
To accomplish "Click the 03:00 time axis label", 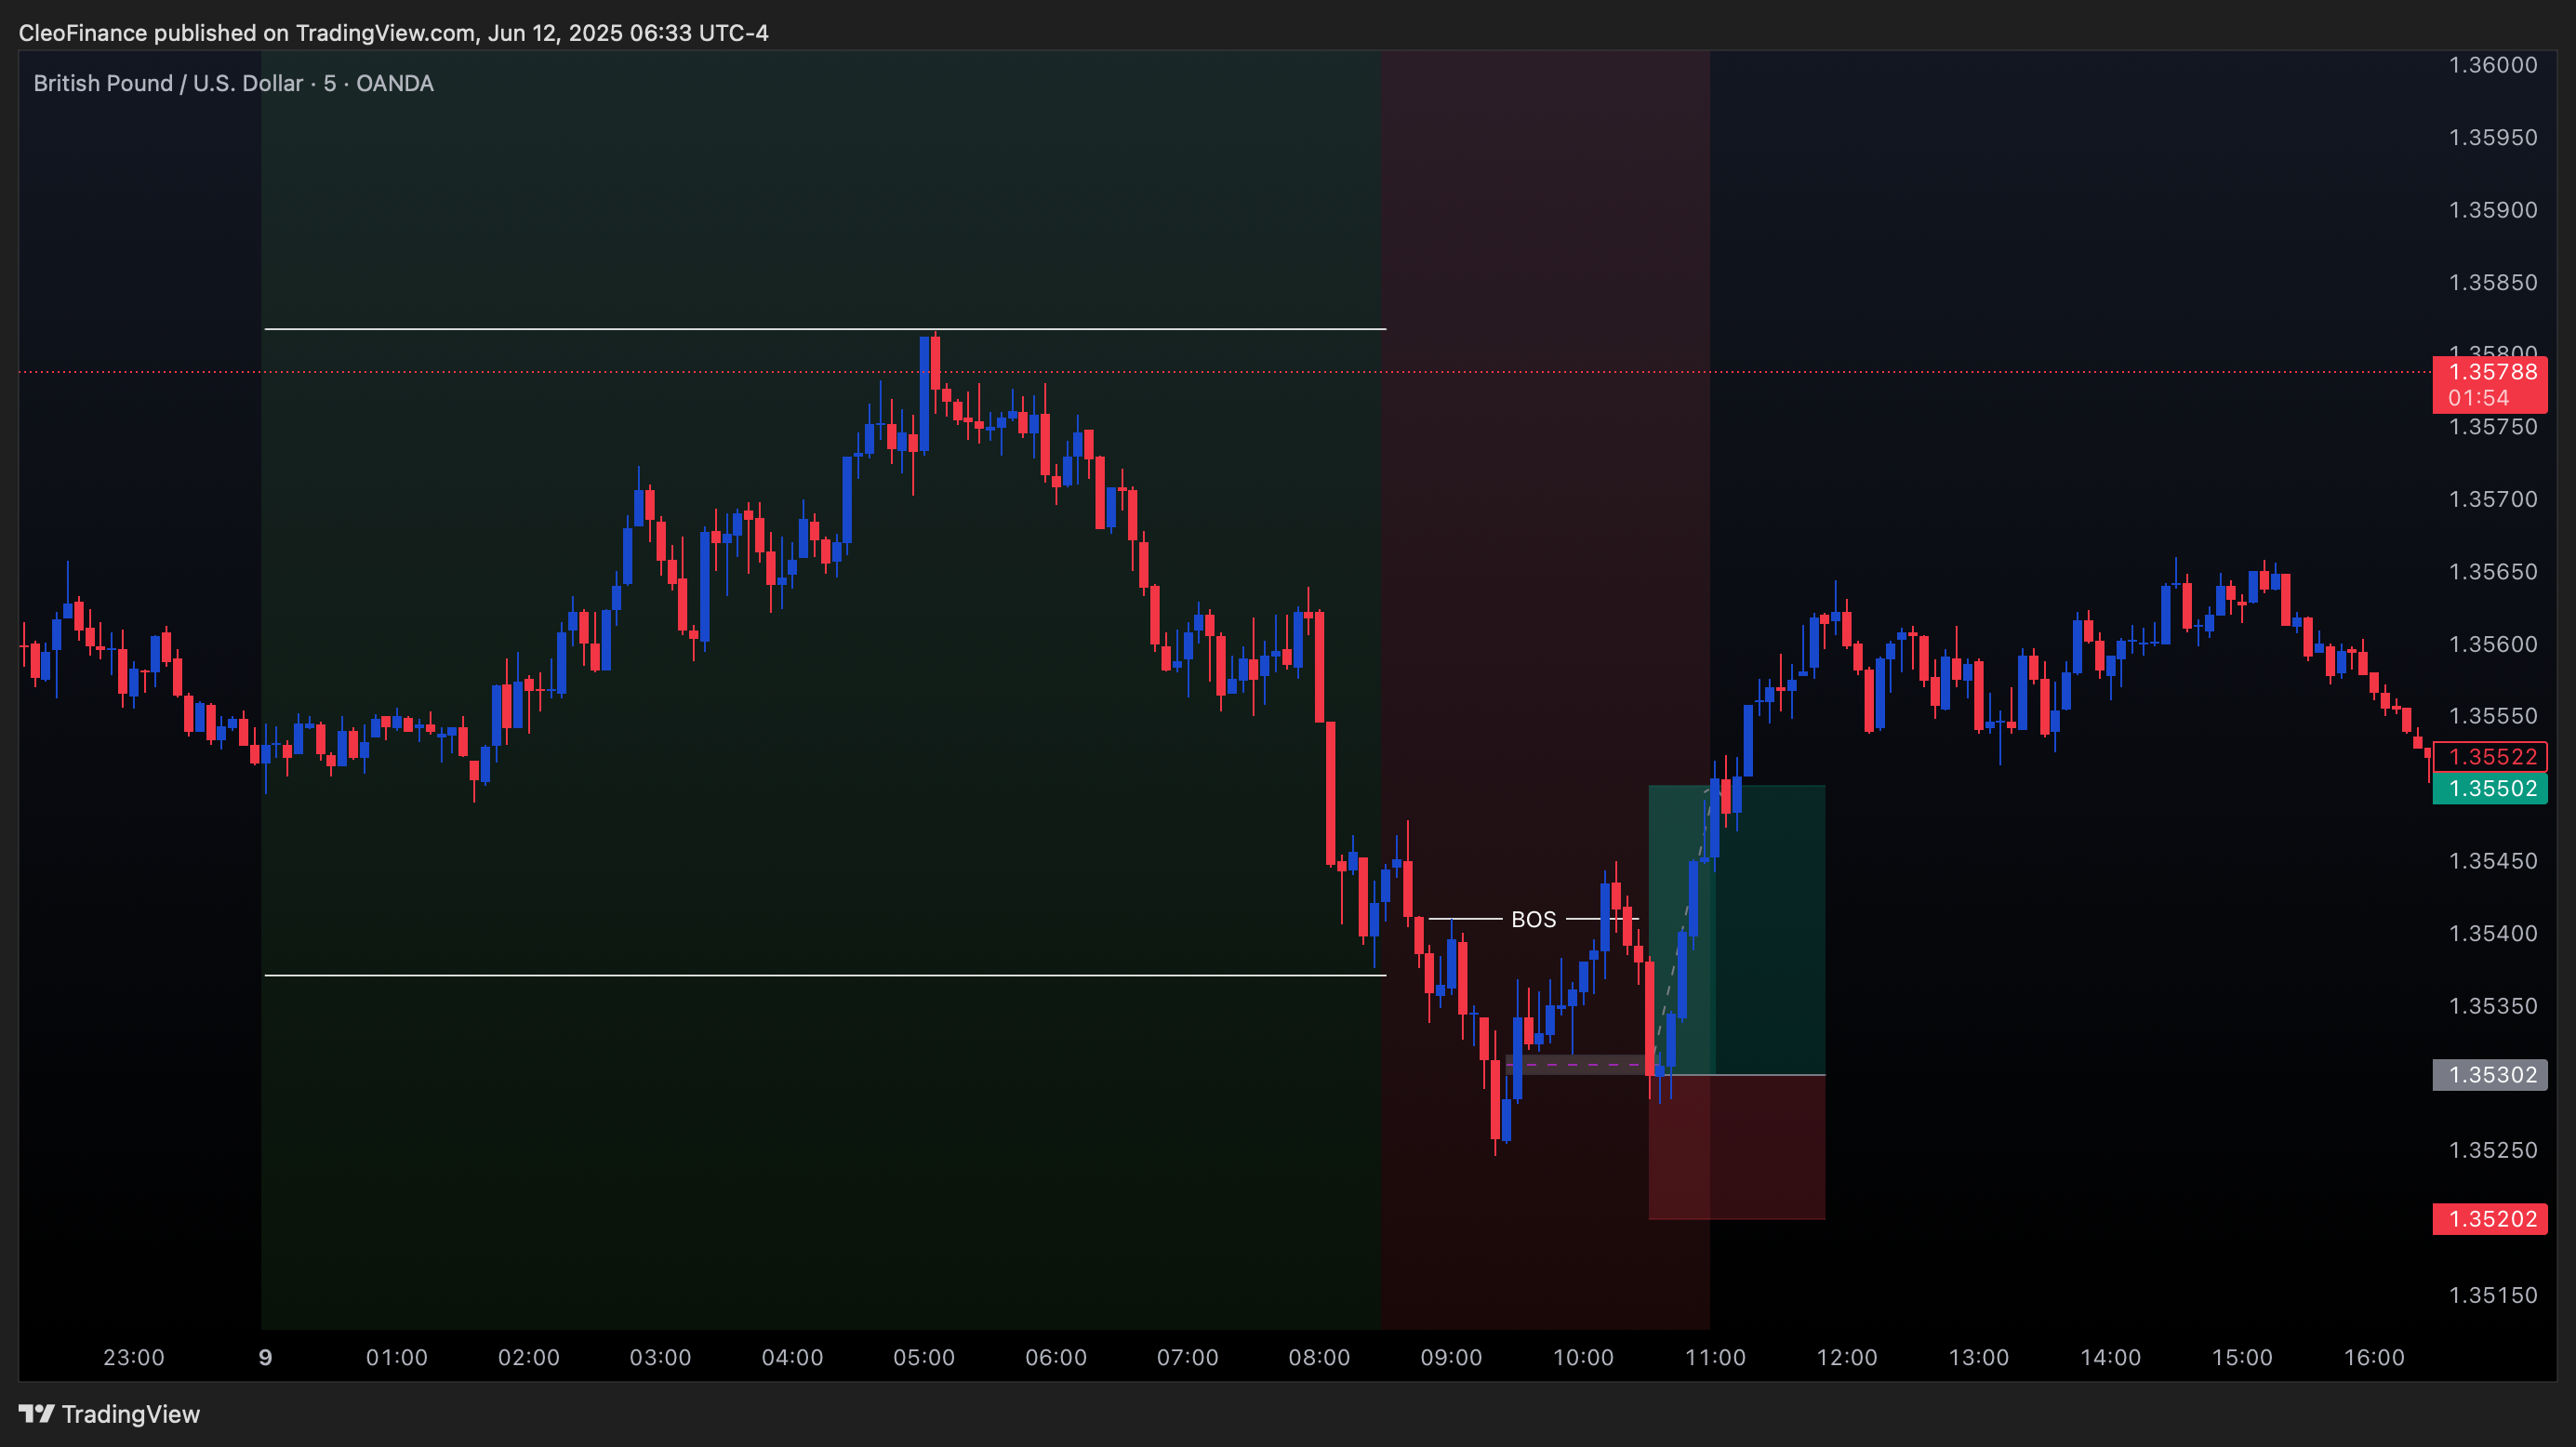I will pyautogui.click(x=660, y=1357).
